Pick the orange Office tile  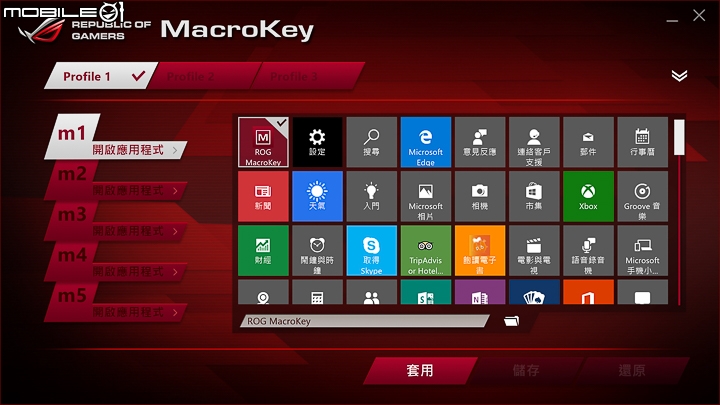click(x=588, y=292)
